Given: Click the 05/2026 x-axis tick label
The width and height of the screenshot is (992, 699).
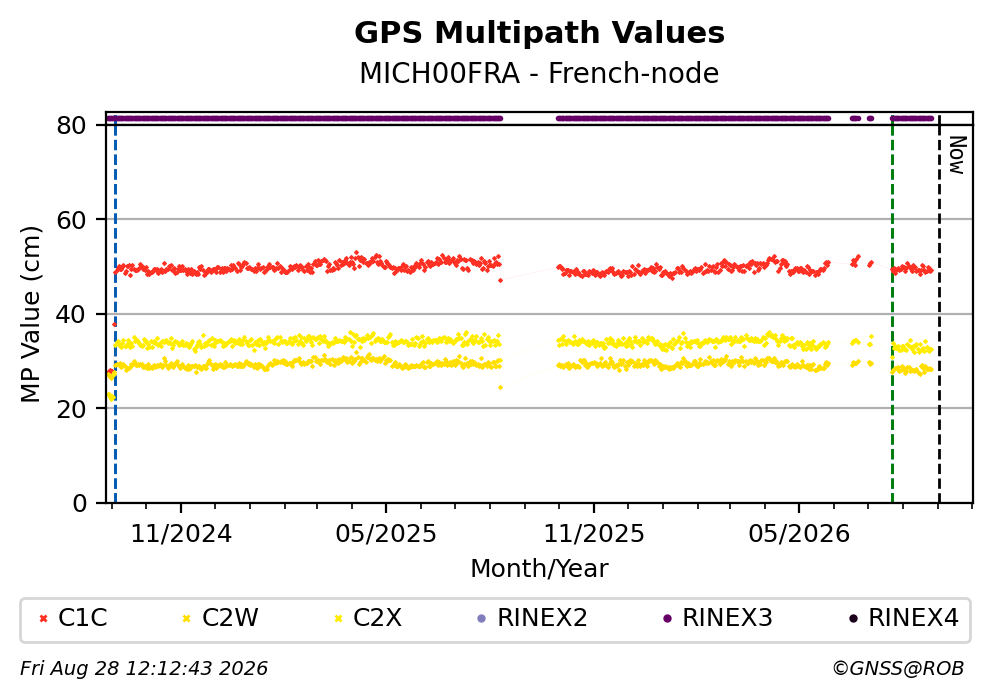Looking at the screenshot, I should tap(798, 535).
